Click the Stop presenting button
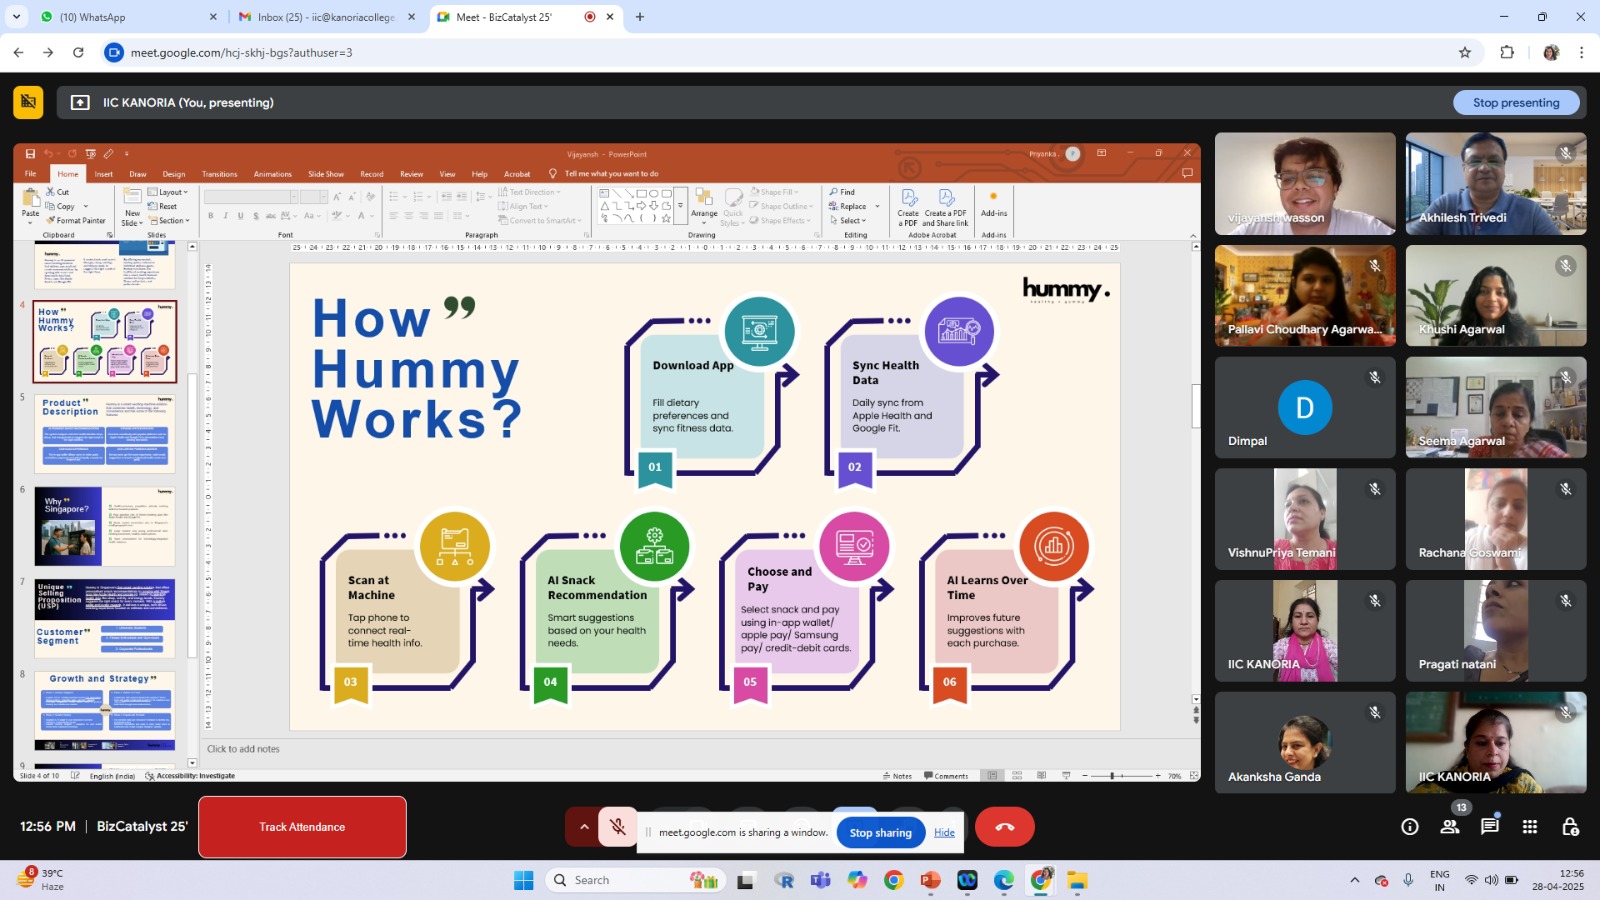 click(1516, 102)
